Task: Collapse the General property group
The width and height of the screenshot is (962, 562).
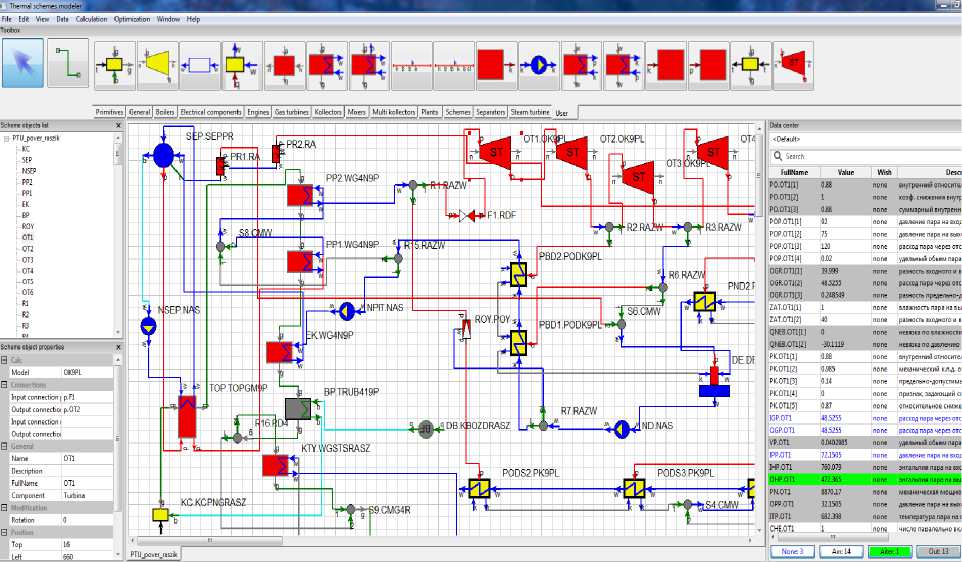Action: (x=6, y=447)
